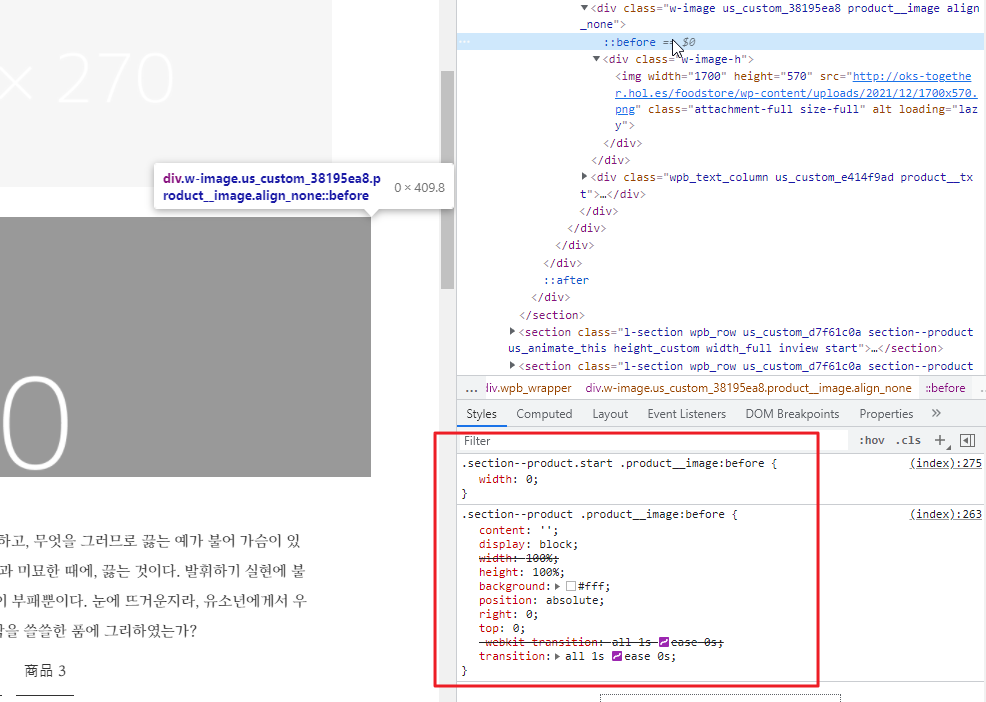
Task: Expand the background #fff shorthand triangle
Action: point(557,586)
